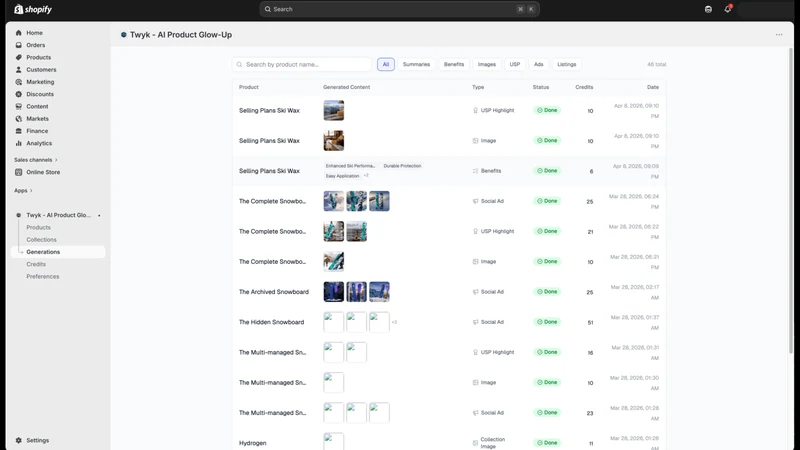This screenshot has height=450, width=800.
Task: Click Done status on Archived Snowboard row
Action: 547,292
